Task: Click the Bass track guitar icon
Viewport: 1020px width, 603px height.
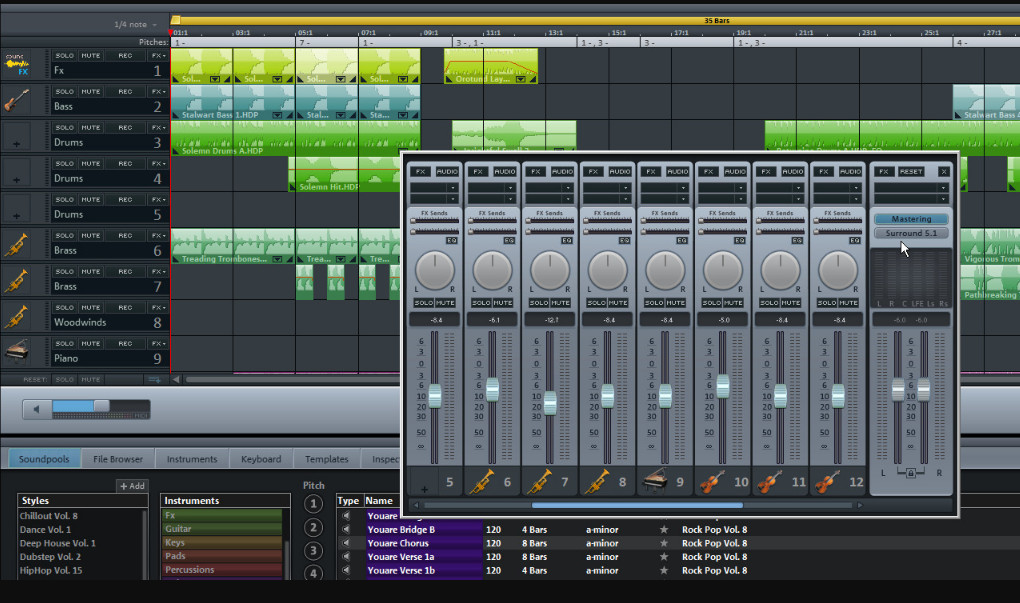Action: tap(16, 101)
